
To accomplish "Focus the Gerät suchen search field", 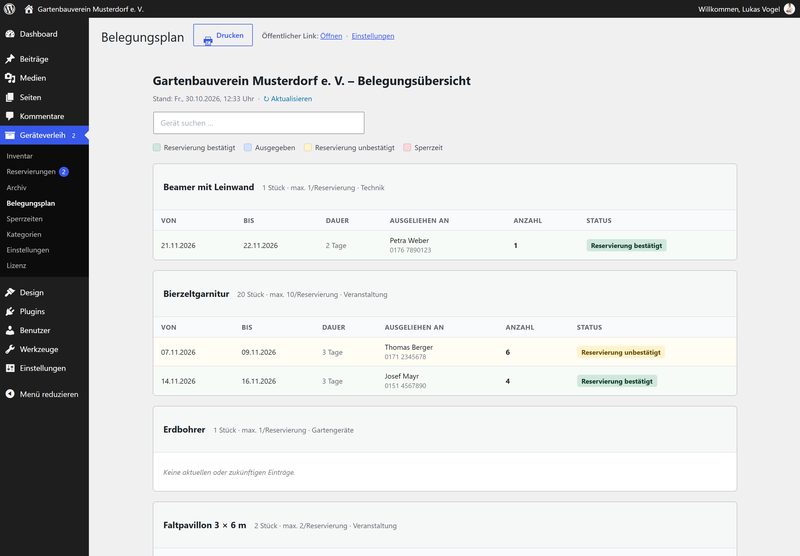I will pos(259,123).
